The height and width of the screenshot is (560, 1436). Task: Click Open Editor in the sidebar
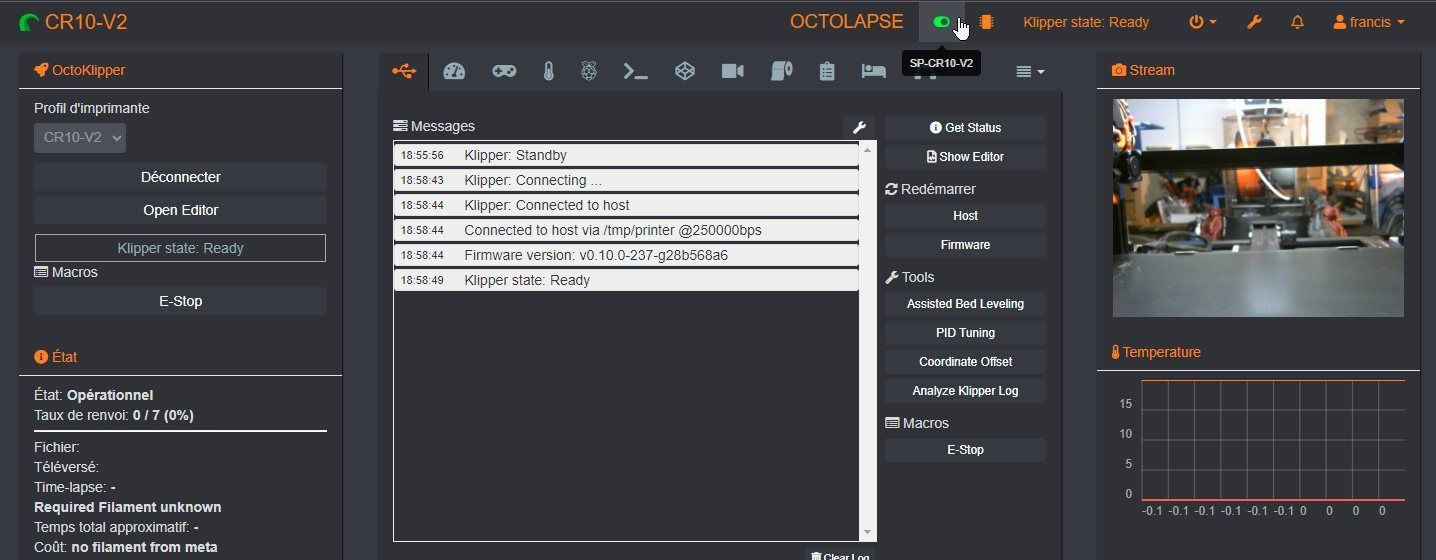click(180, 210)
